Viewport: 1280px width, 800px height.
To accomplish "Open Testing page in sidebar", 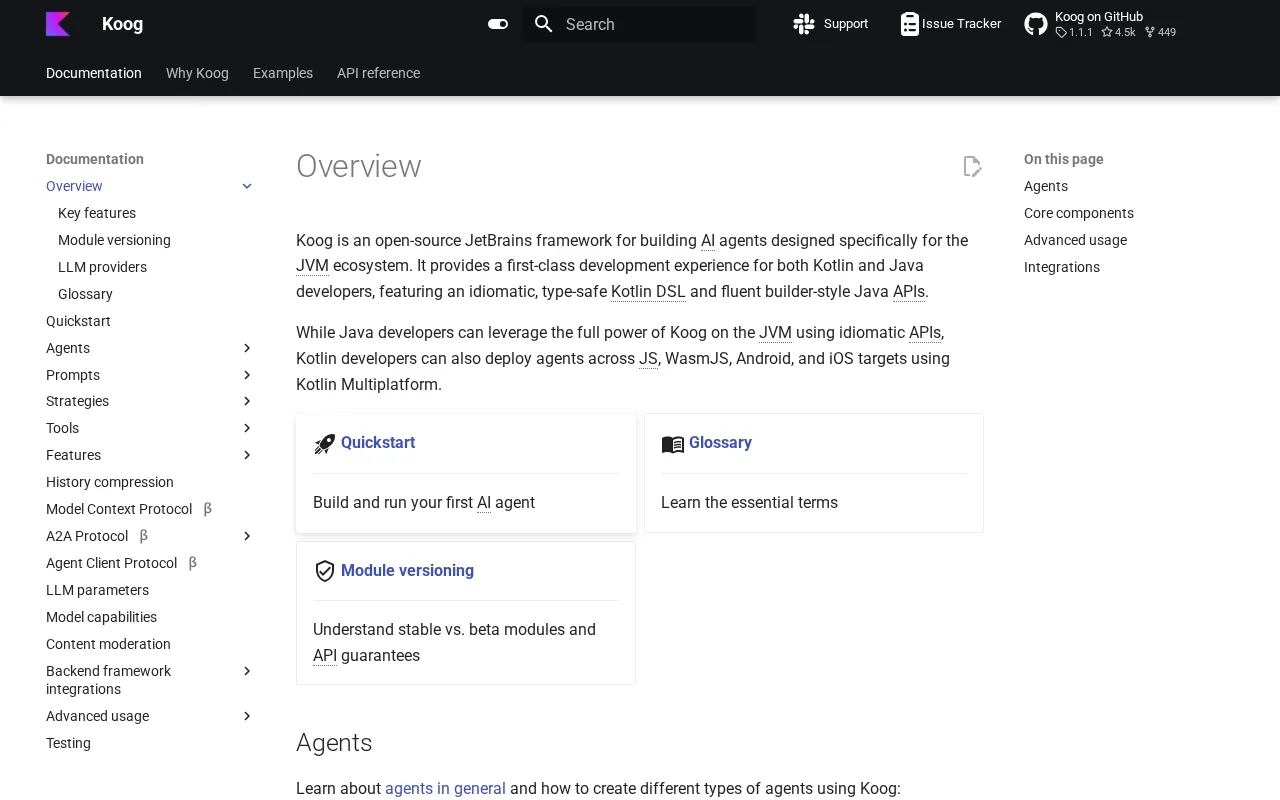I will click(x=68, y=743).
